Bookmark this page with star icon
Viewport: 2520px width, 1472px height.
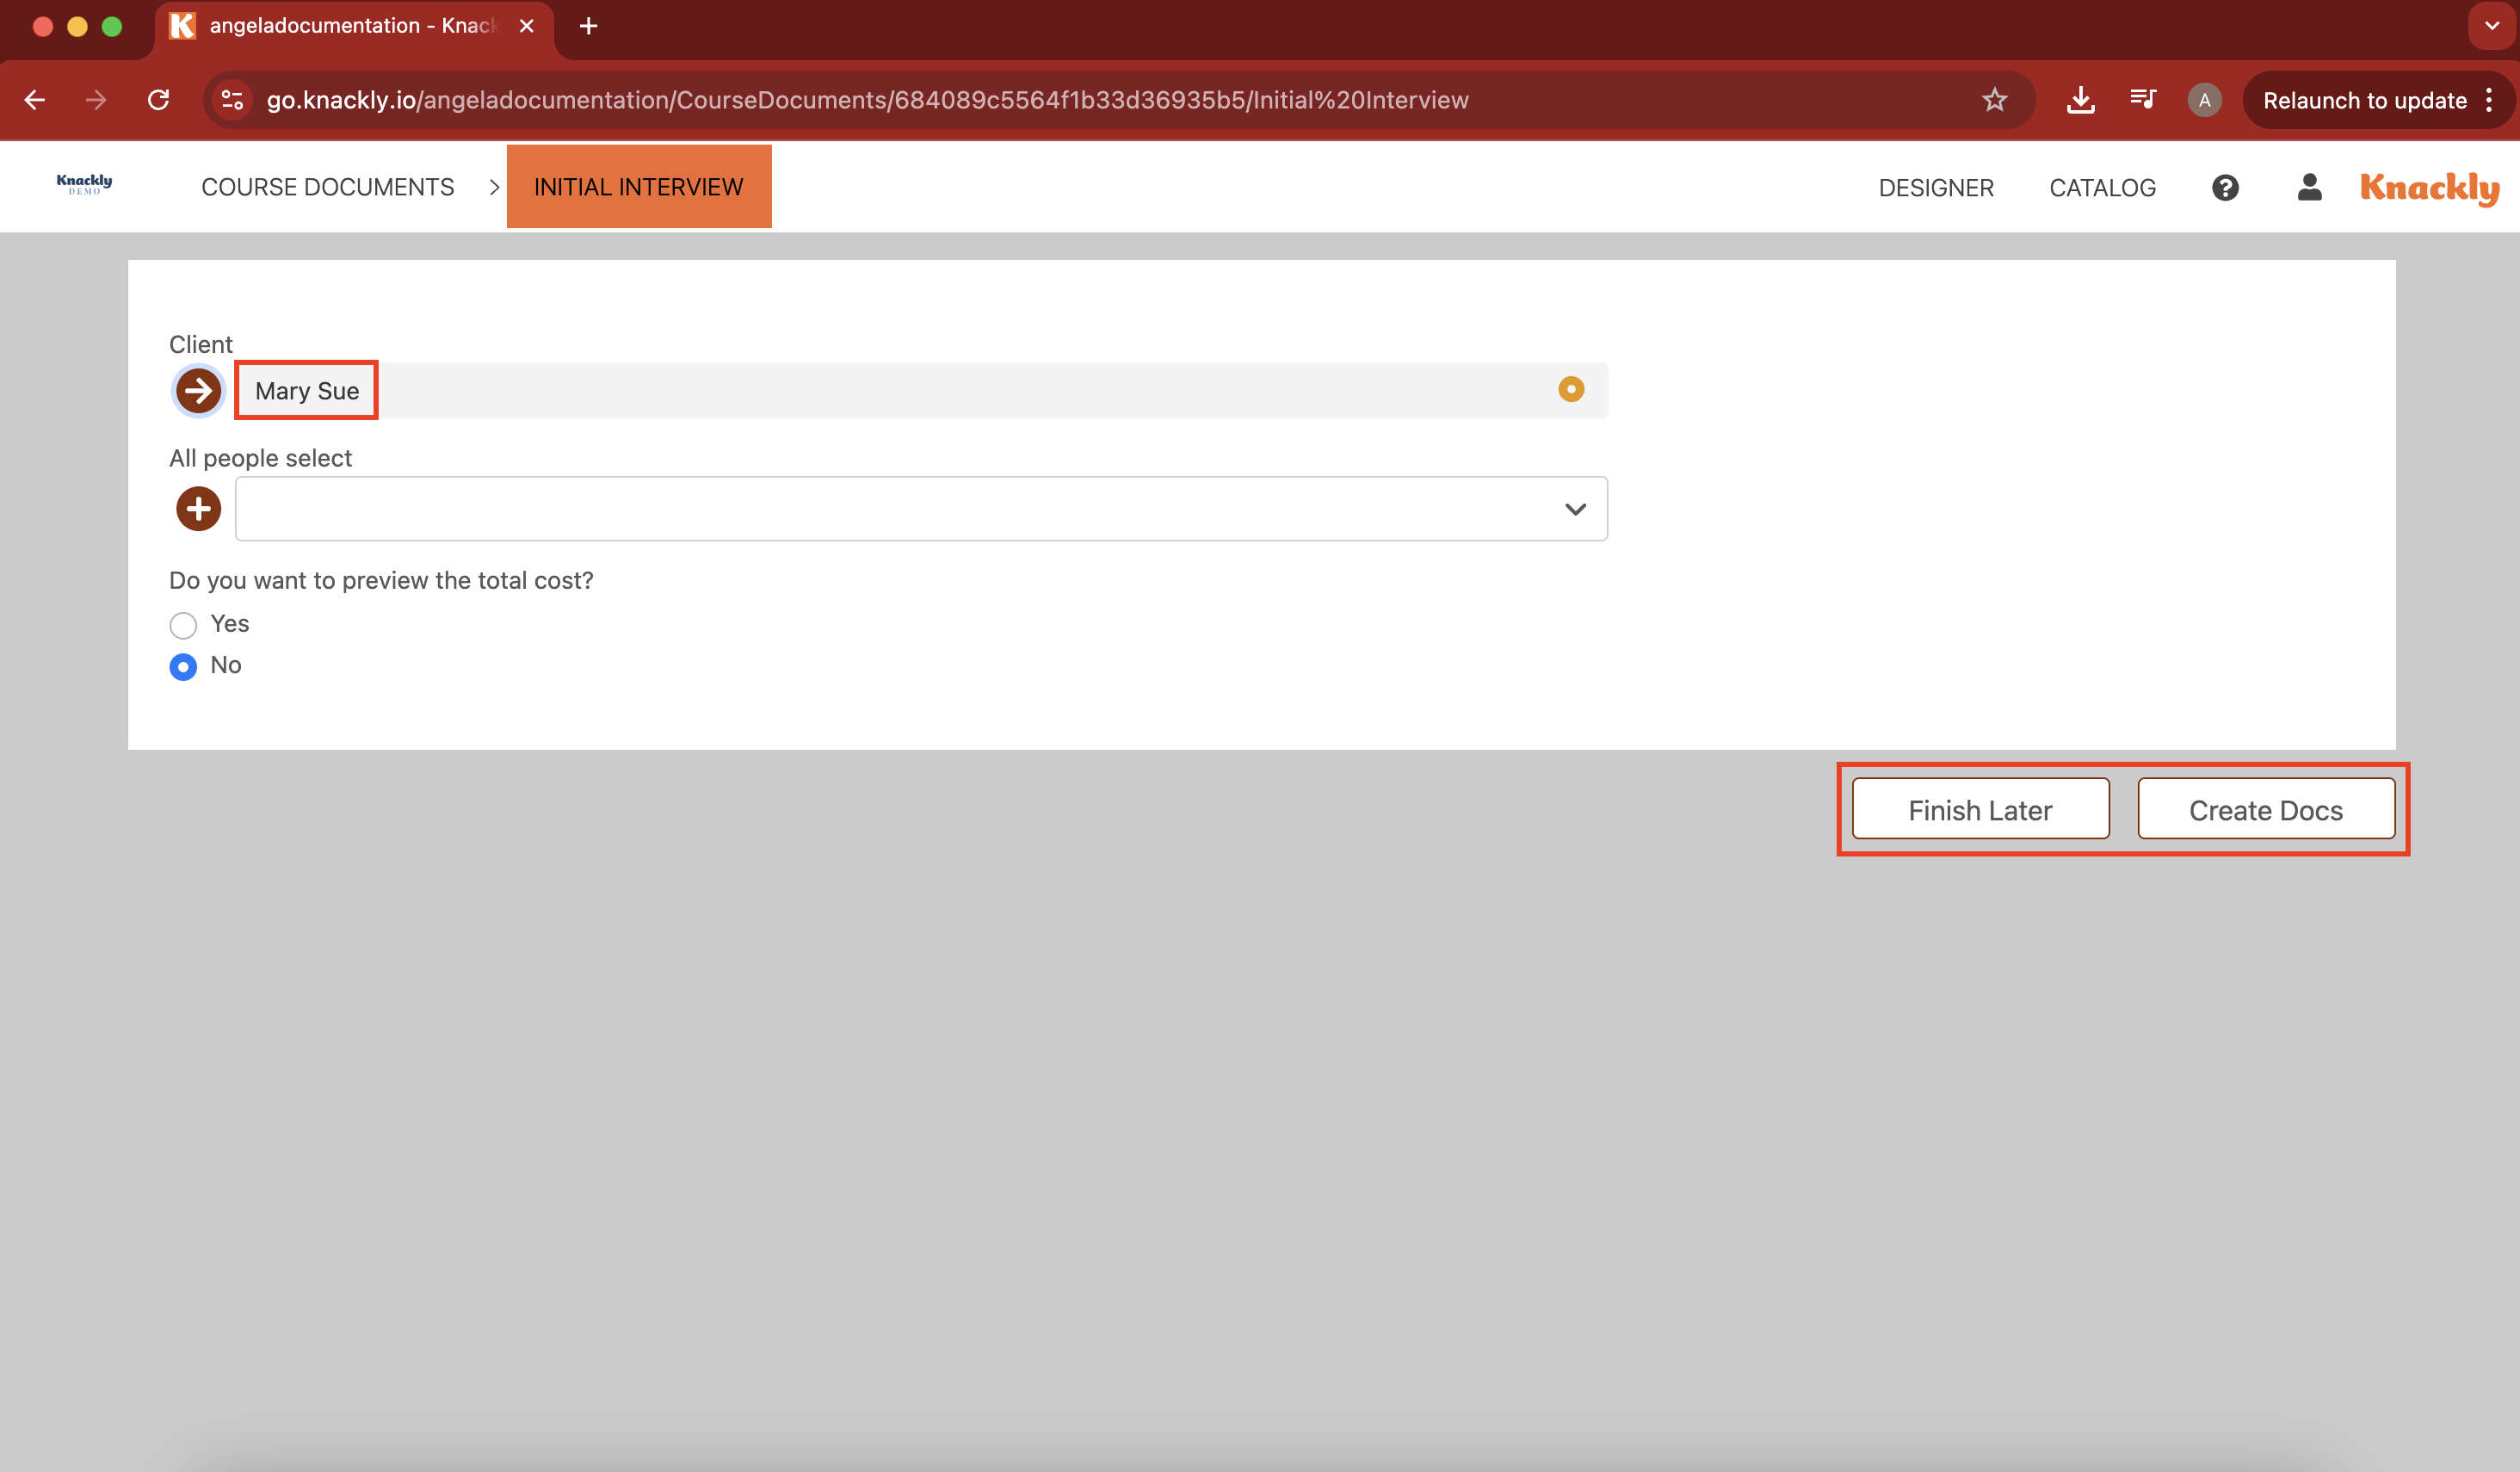tap(1995, 100)
